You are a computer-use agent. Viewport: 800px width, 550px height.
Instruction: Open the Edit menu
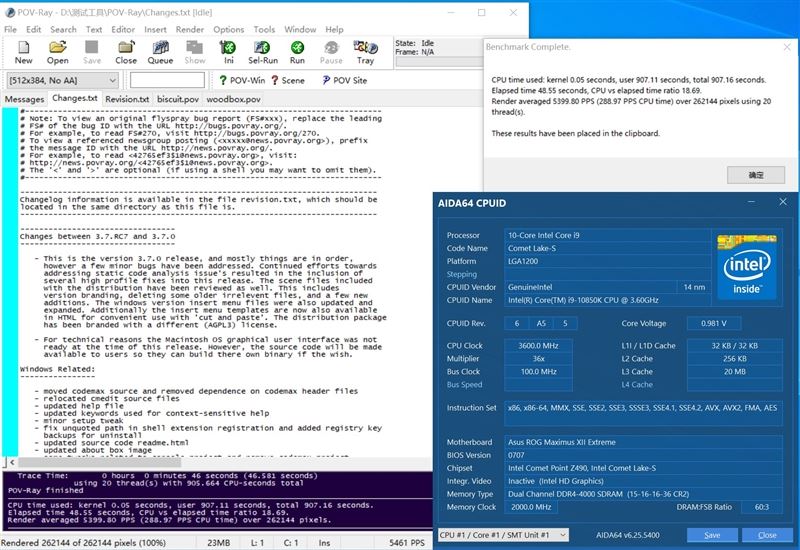click(34, 30)
